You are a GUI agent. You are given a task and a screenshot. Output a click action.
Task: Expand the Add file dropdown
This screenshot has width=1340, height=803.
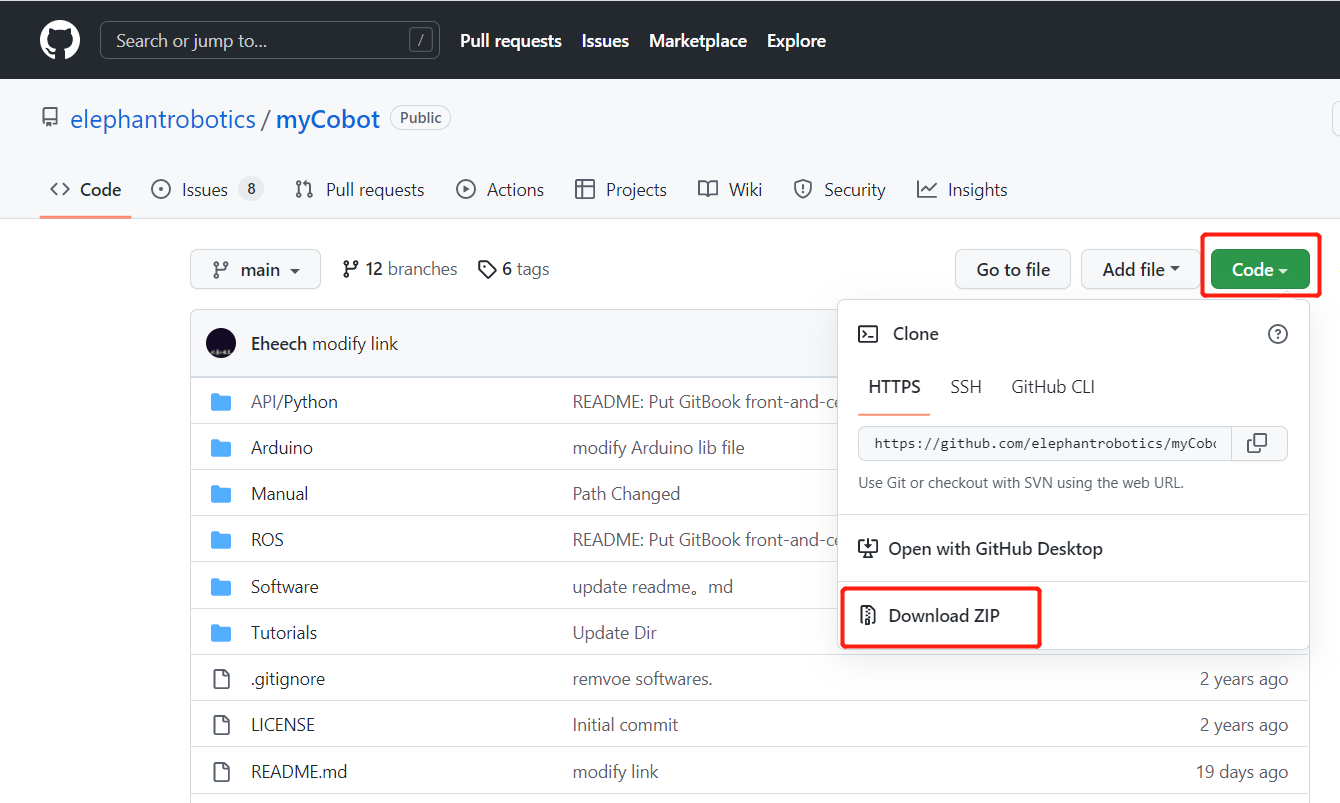pyautogui.click(x=1140, y=270)
